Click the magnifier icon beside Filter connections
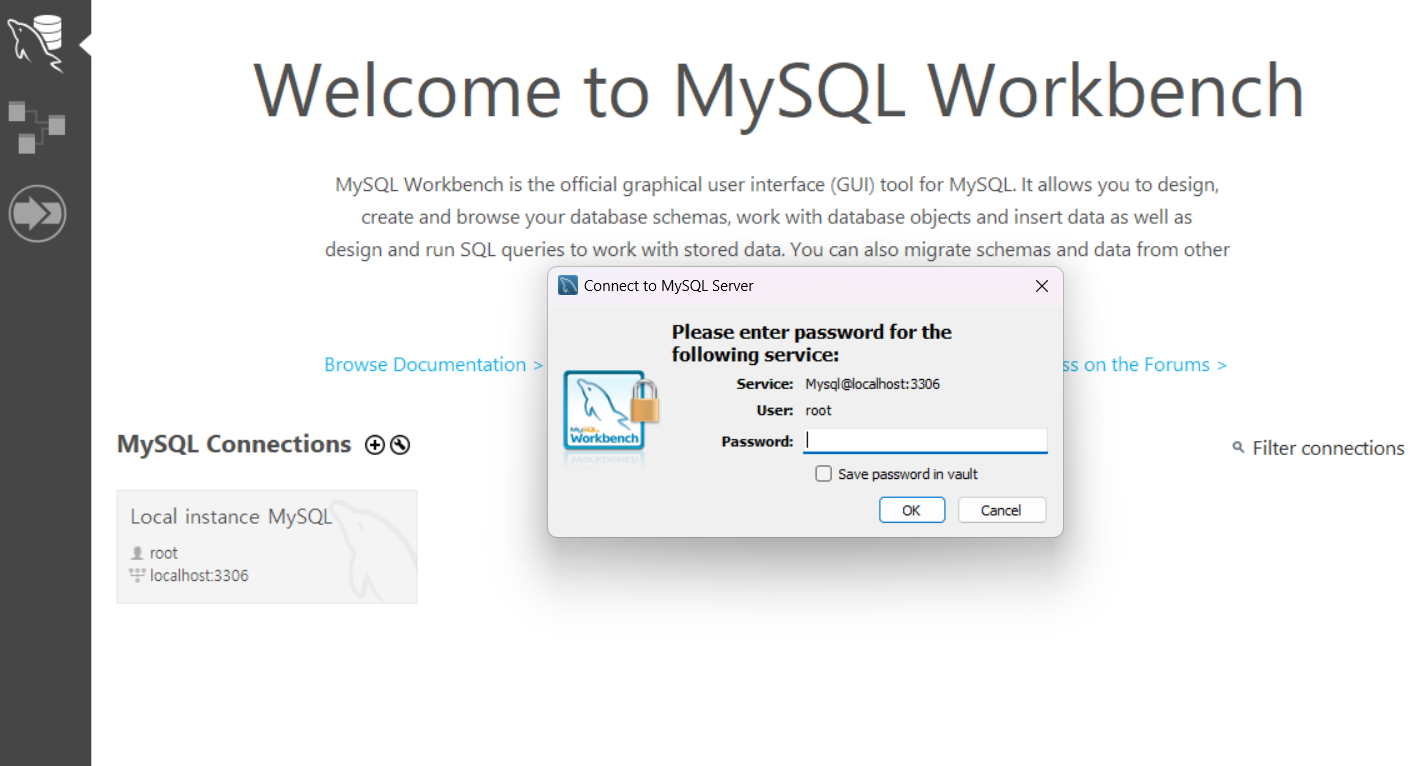This screenshot has width=1415, height=766. click(x=1238, y=448)
